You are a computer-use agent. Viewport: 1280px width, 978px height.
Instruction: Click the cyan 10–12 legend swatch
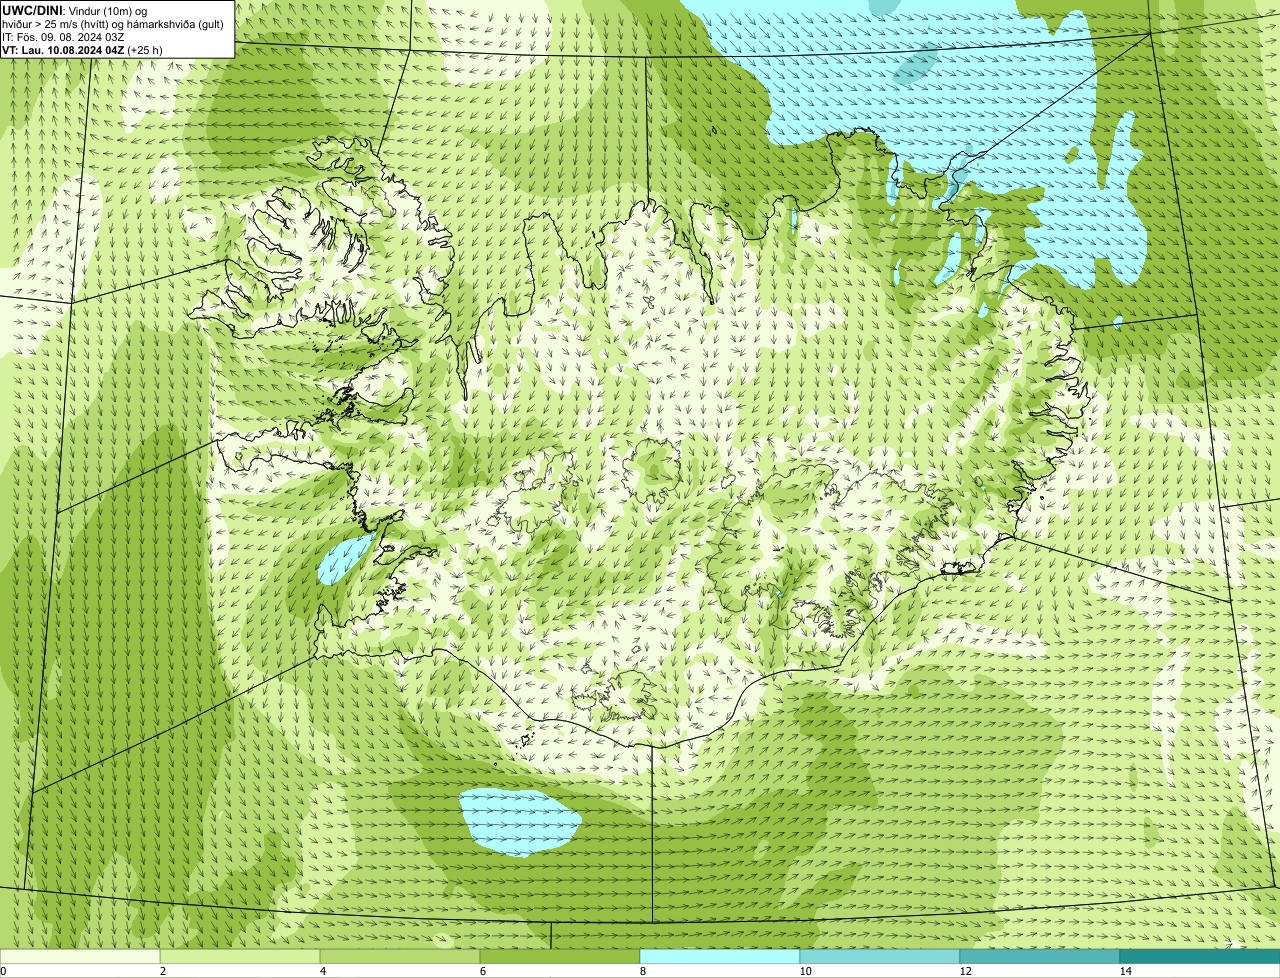(880, 957)
